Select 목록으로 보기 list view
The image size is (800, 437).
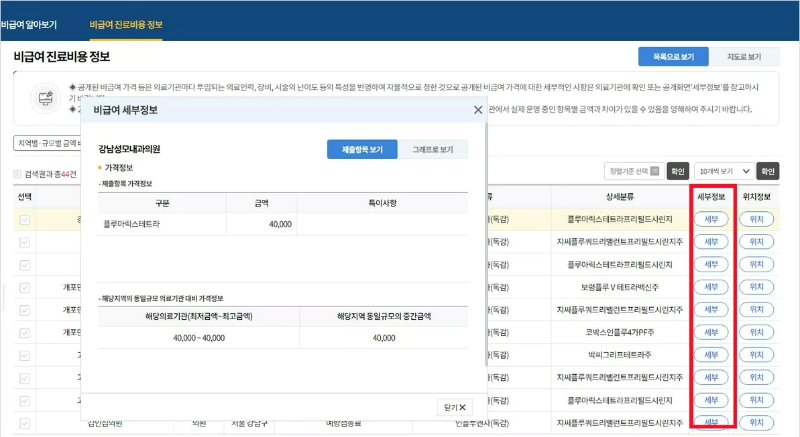tap(673, 57)
